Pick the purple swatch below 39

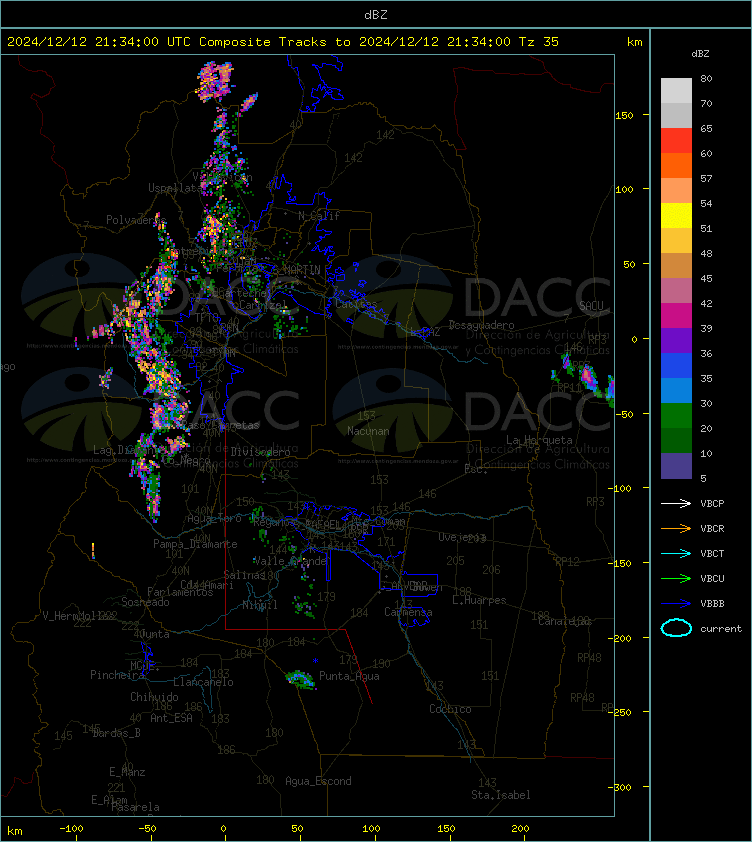(676, 340)
